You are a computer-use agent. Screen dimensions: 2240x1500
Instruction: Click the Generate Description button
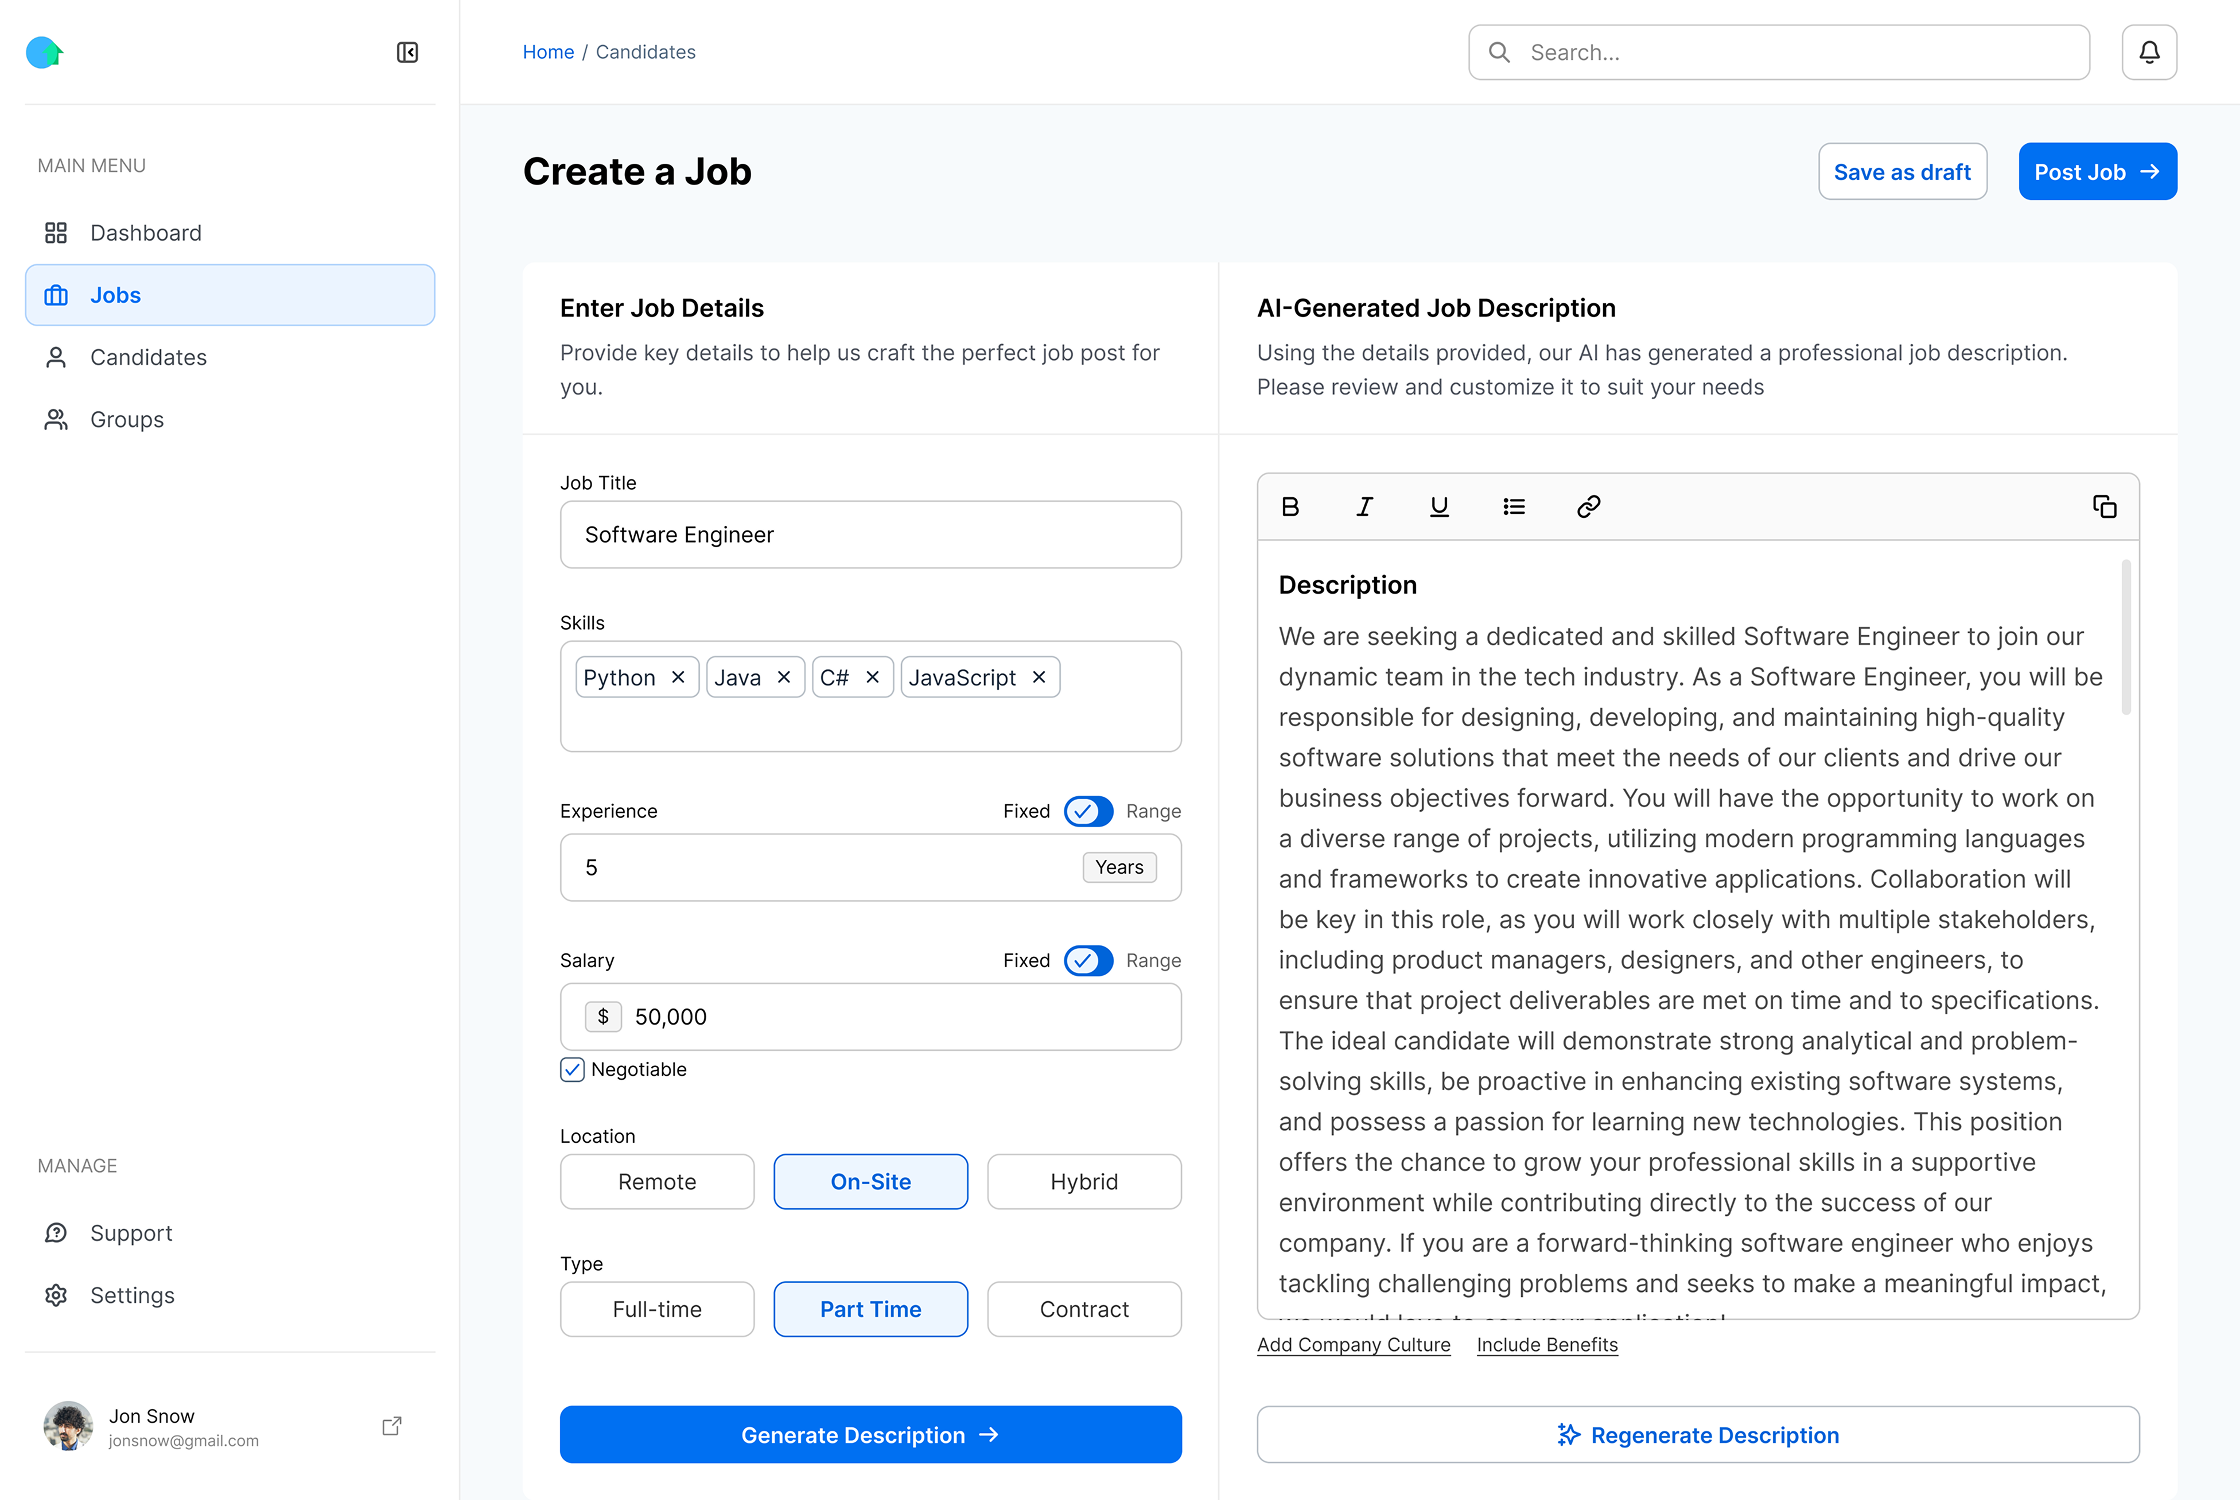(x=870, y=1434)
